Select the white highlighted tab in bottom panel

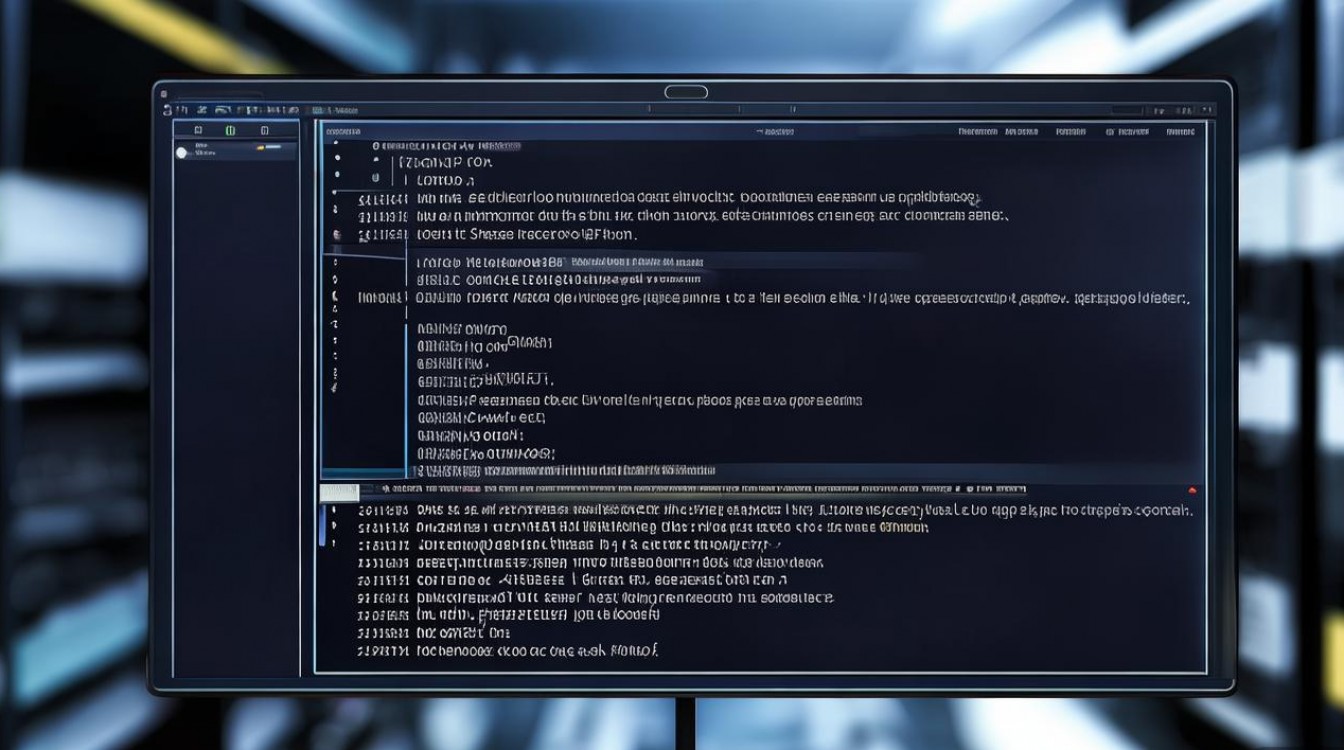[x=339, y=492]
